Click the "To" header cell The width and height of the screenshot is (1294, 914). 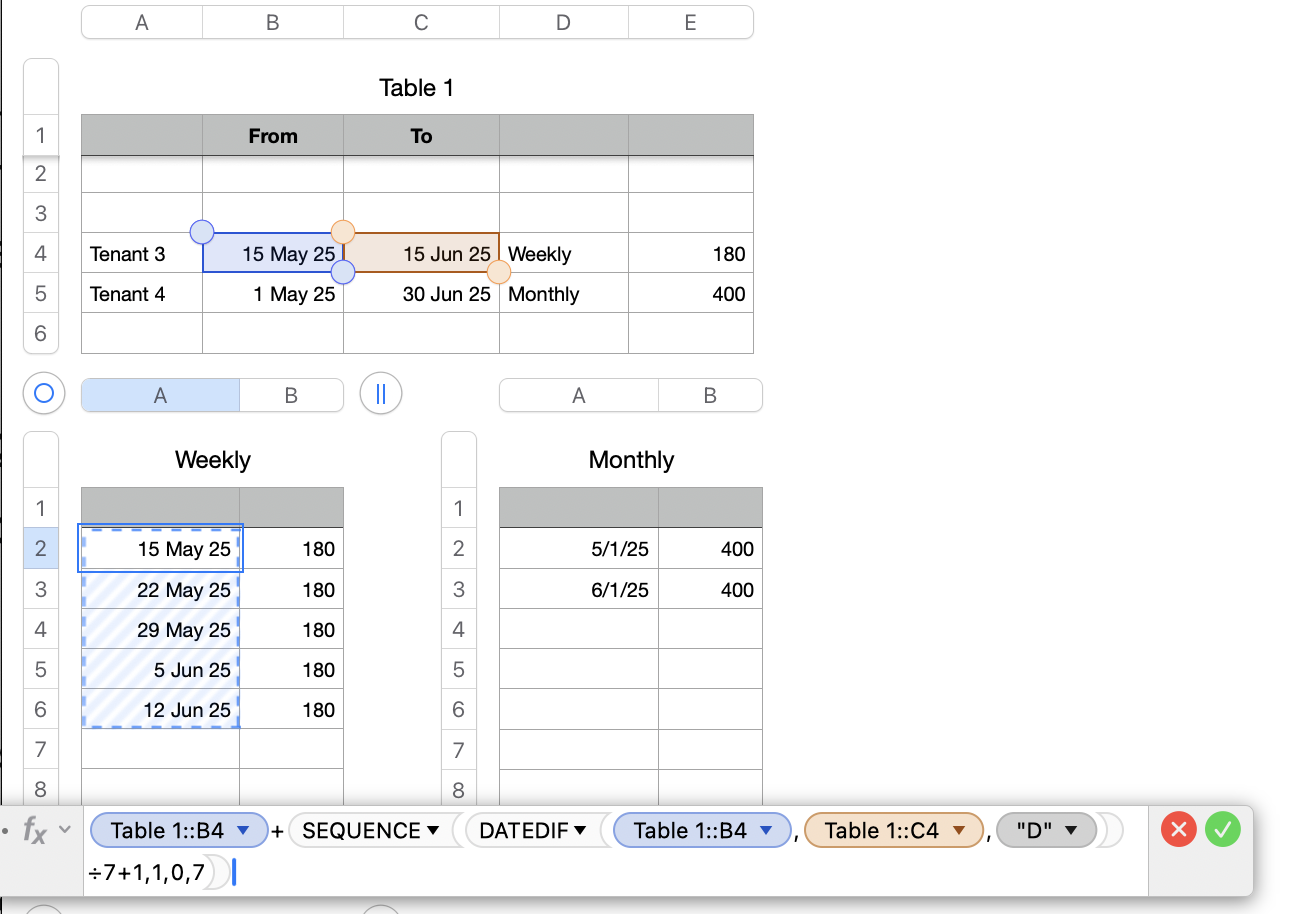421,135
